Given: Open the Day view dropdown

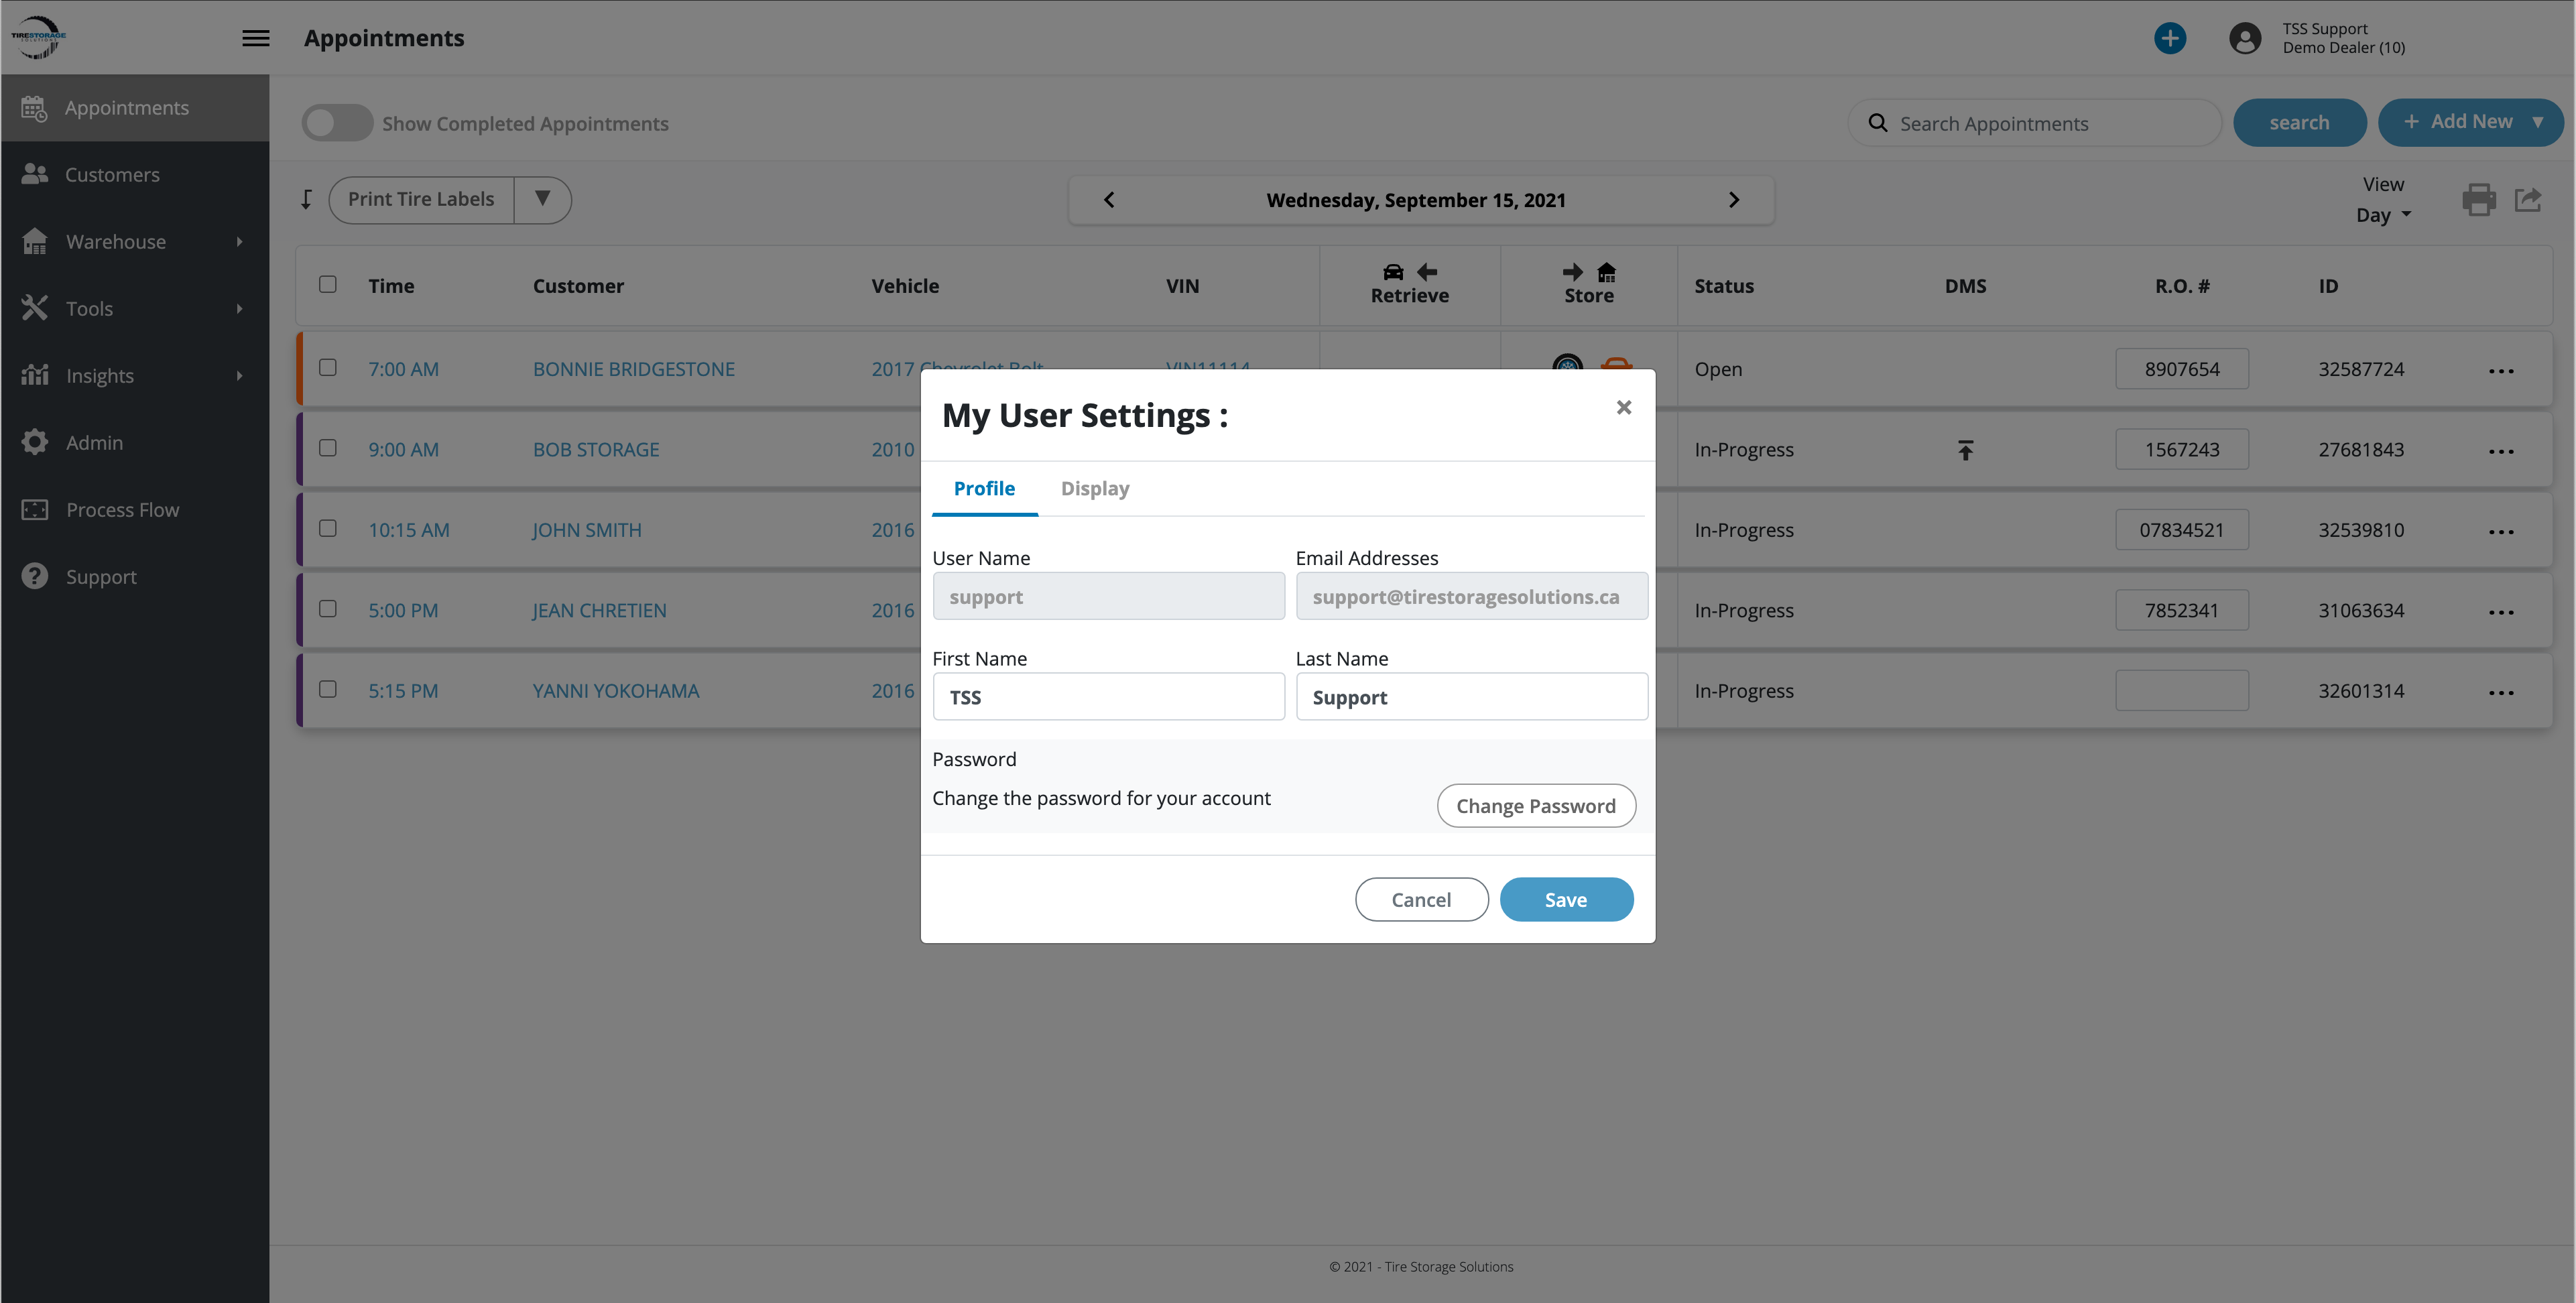Looking at the screenshot, I should (2383, 215).
